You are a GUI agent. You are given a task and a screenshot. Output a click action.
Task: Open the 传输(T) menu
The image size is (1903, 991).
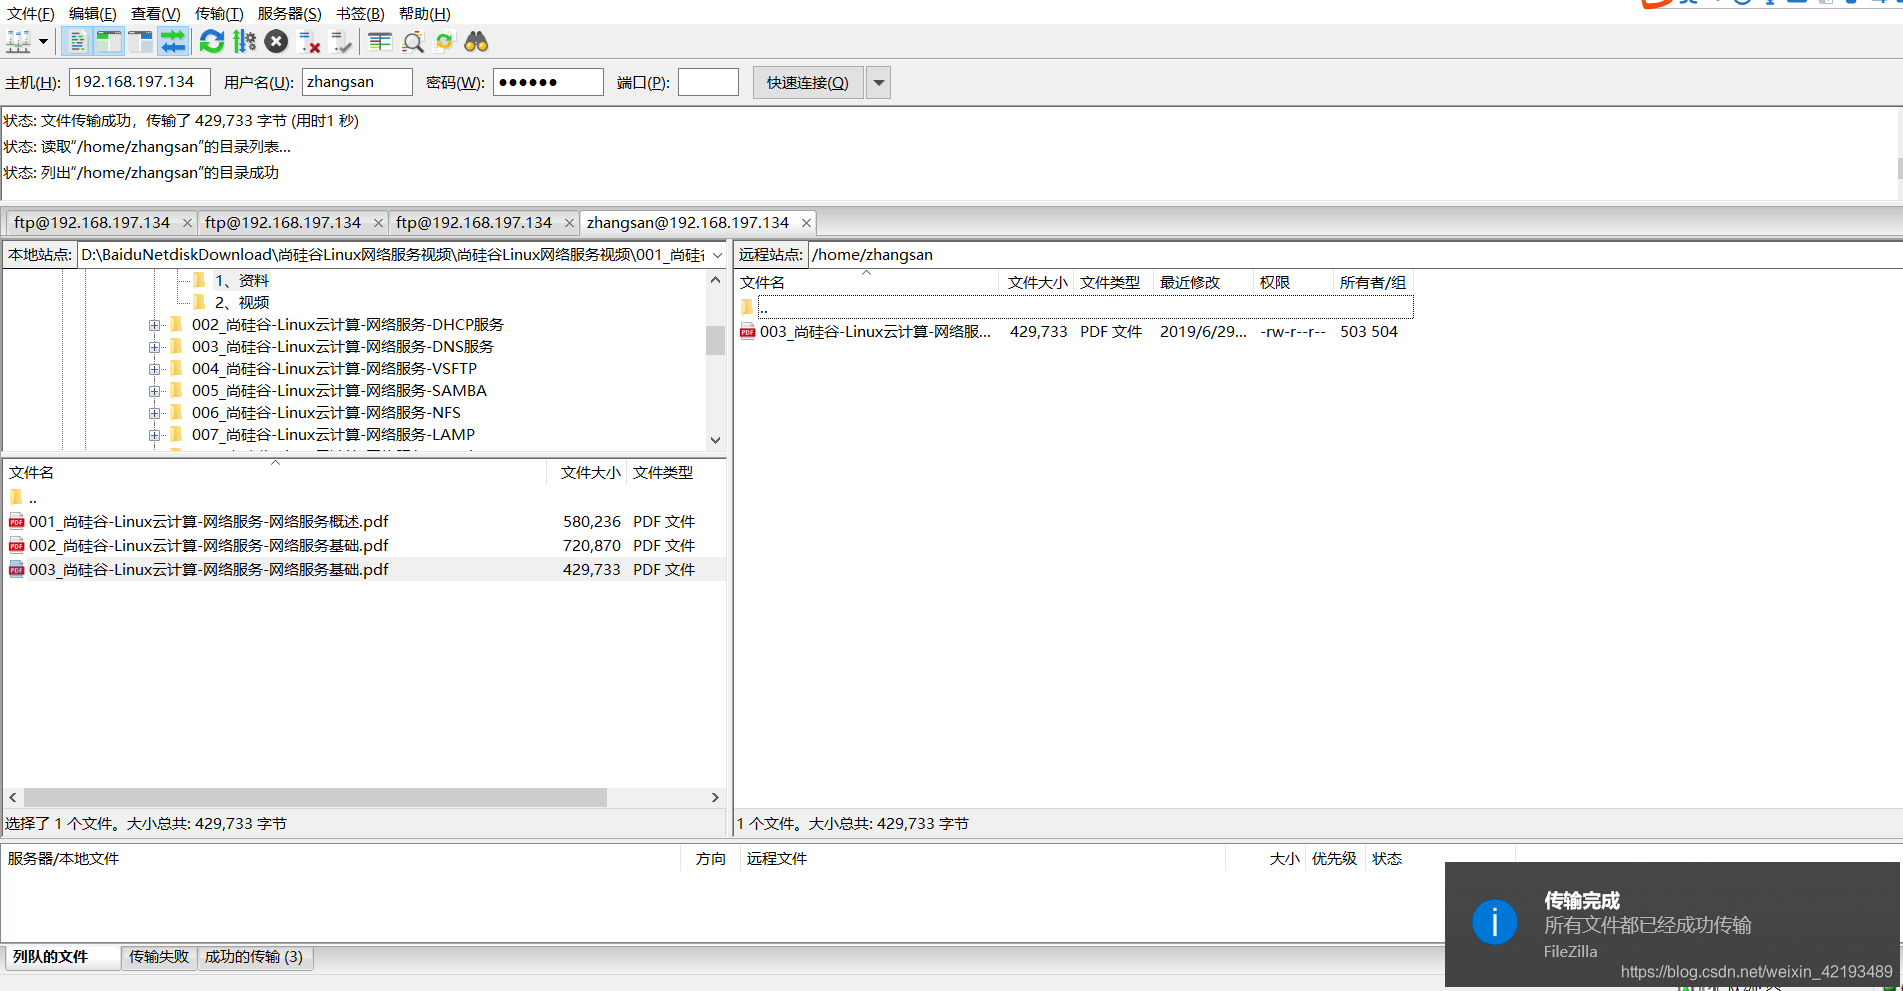[x=218, y=13]
